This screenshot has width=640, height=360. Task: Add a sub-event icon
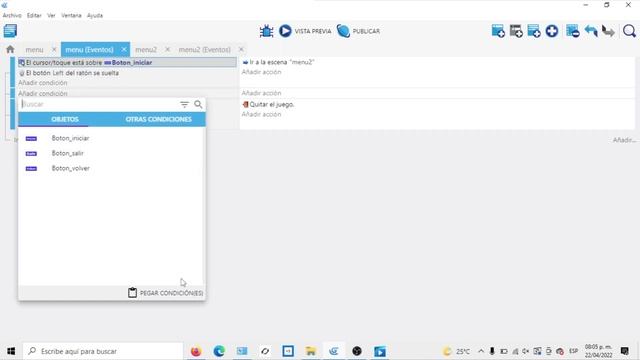(x=516, y=31)
